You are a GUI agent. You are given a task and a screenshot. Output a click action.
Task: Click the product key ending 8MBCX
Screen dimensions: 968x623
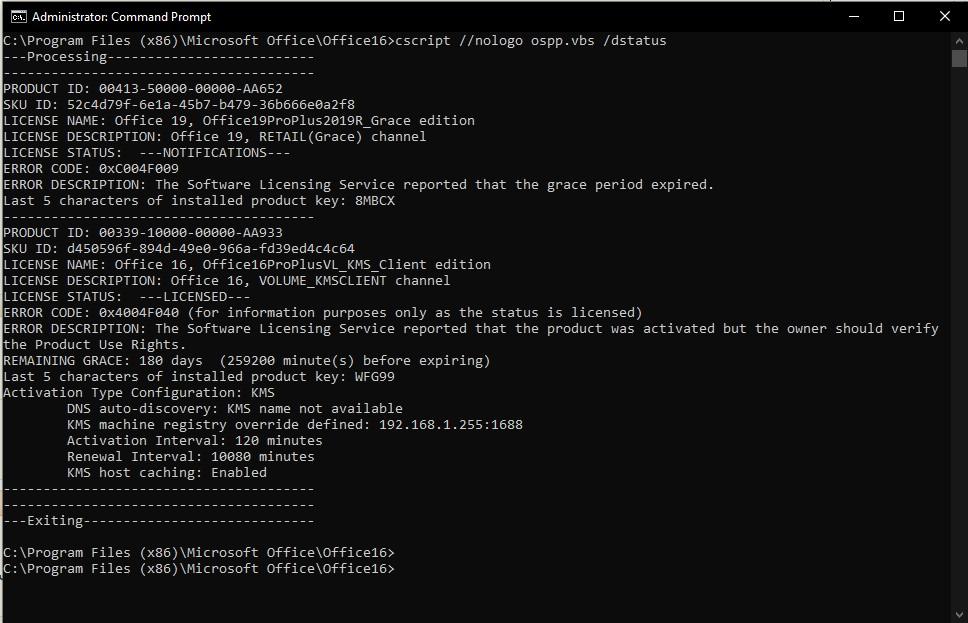pyautogui.click(x=375, y=201)
